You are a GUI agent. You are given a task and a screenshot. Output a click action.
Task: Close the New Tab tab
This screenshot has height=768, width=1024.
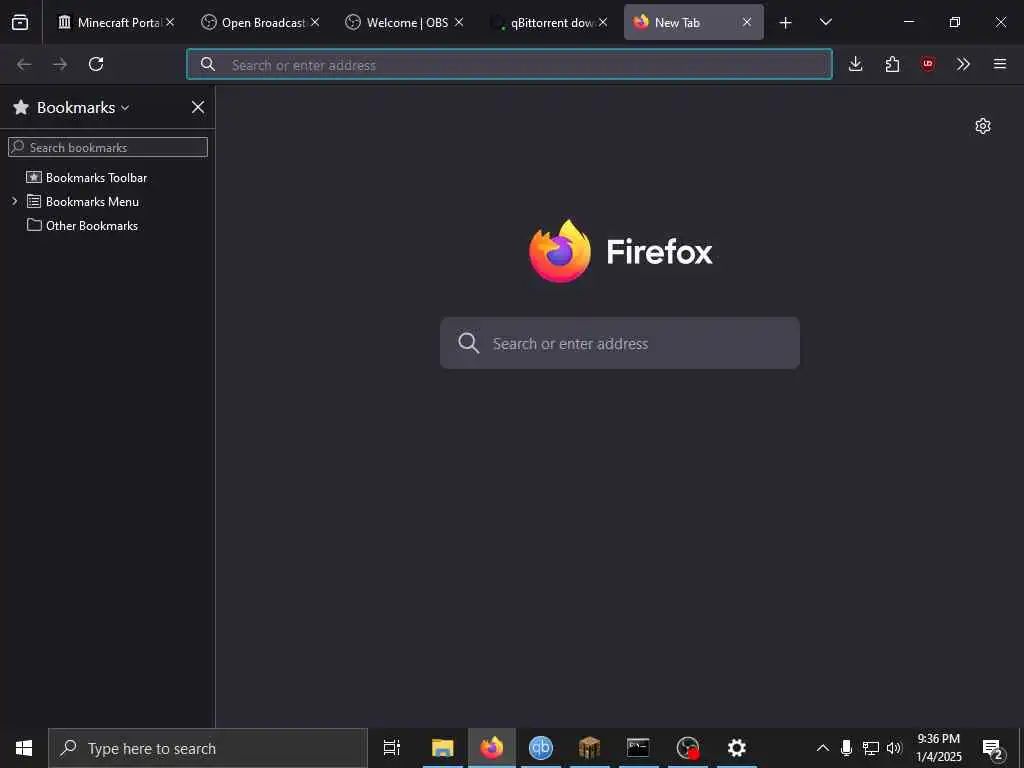[x=746, y=22]
